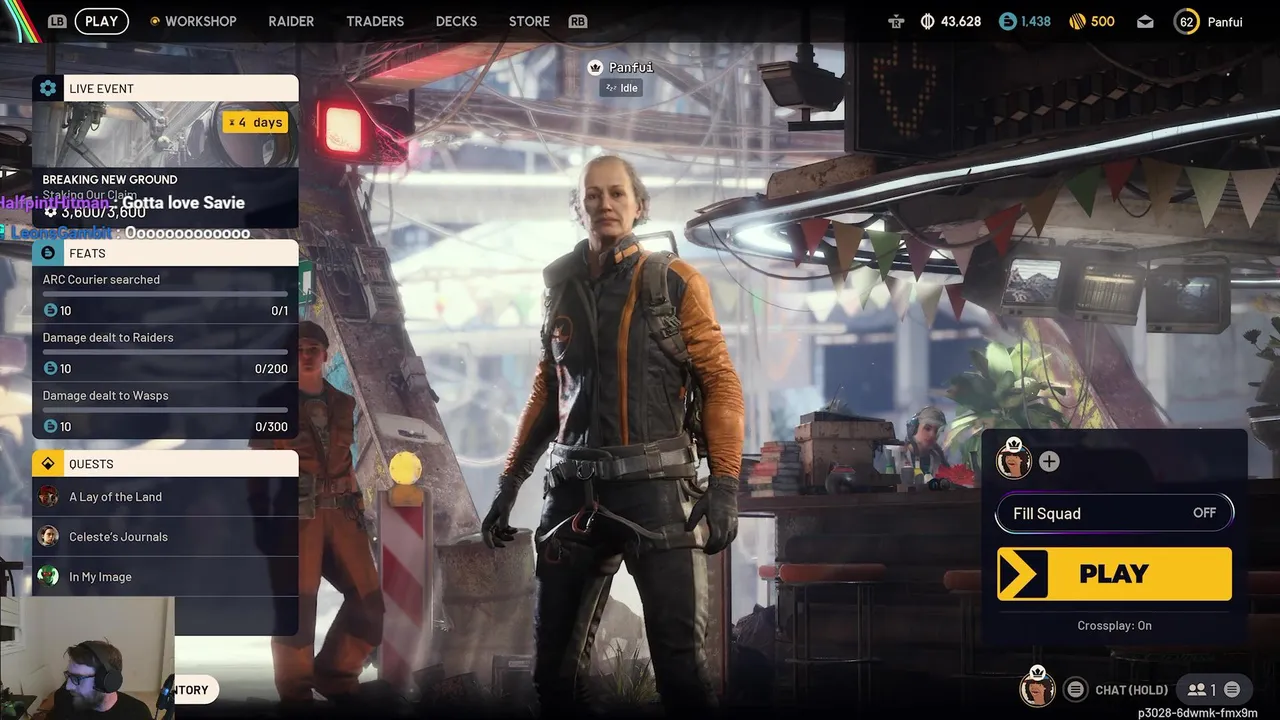Screen dimensions: 1280x720
Task: Click the RB bumper icon beside STORE
Action: click(x=577, y=21)
